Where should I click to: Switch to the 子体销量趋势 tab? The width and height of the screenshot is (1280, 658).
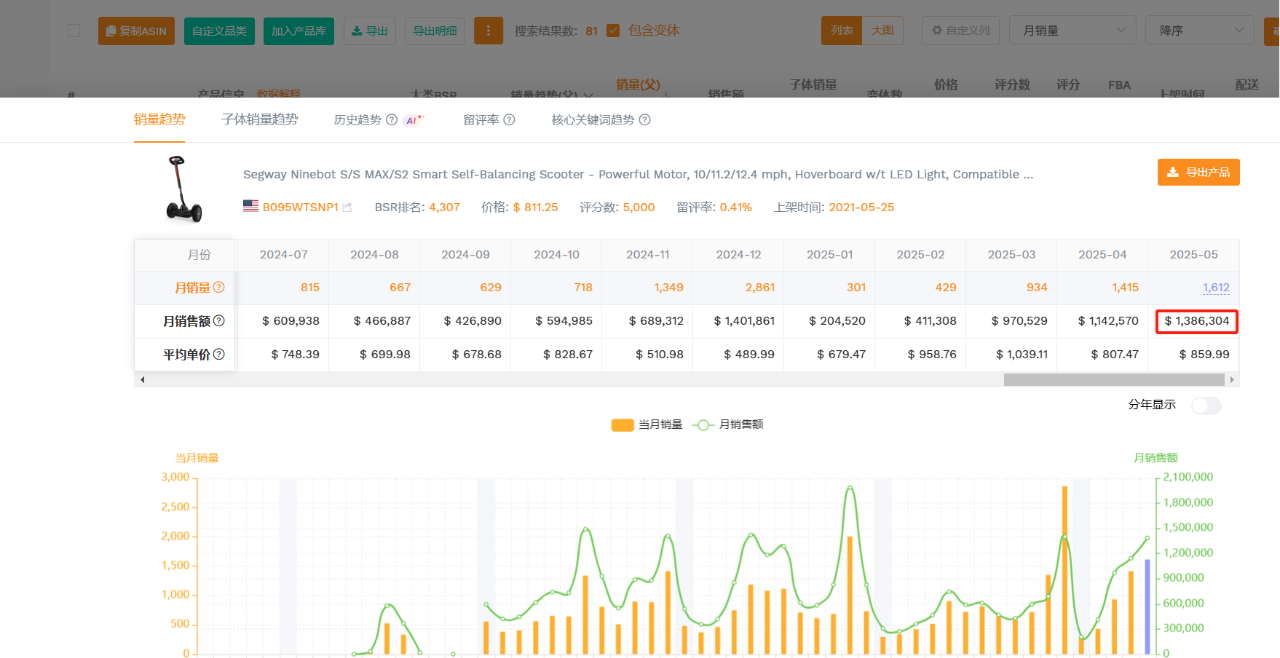pos(260,120)
